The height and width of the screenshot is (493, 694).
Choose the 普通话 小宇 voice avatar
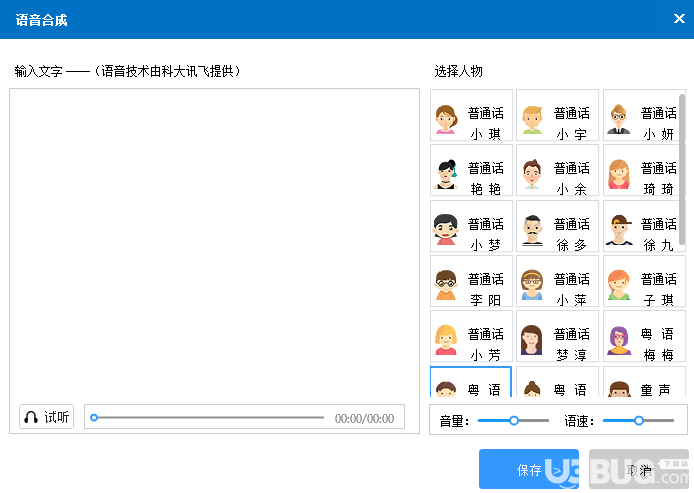[x=557, y=116]
